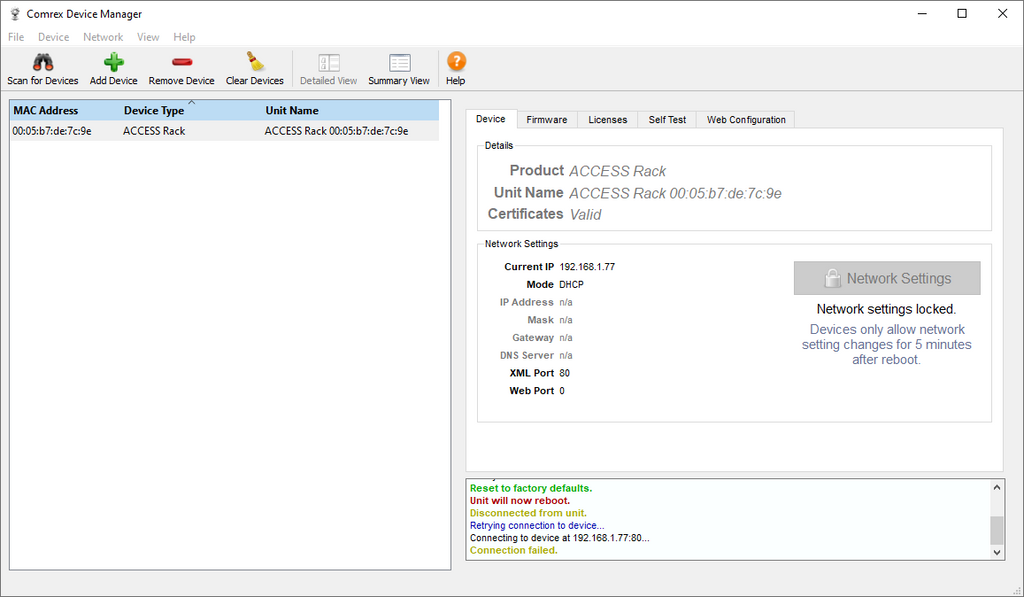The width and height of the screenshot is (1024, 597).
Task: Open the Licenses tab
Action: coord(607,120)
